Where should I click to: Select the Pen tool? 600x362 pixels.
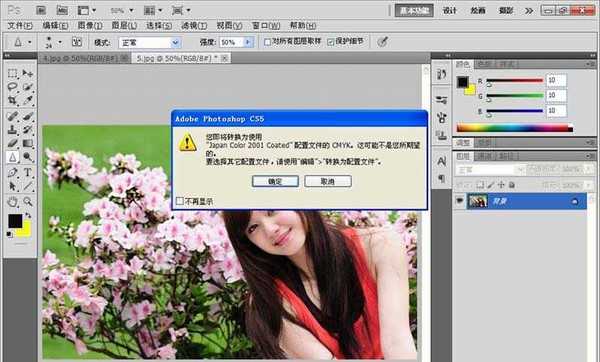[x=12, y=172]
